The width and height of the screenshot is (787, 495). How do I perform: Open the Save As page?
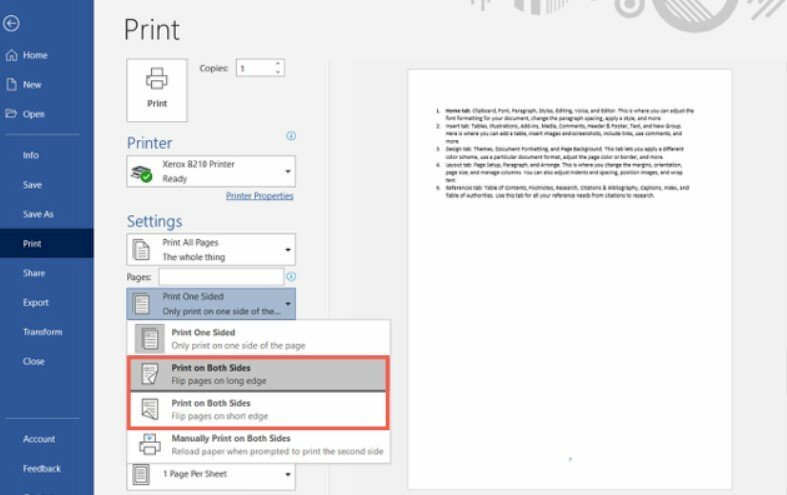coord(38,214)
